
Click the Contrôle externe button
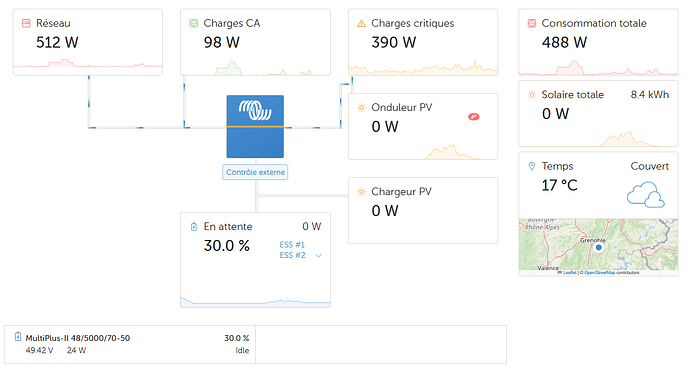pyautogui.click(x=255, y=172)
